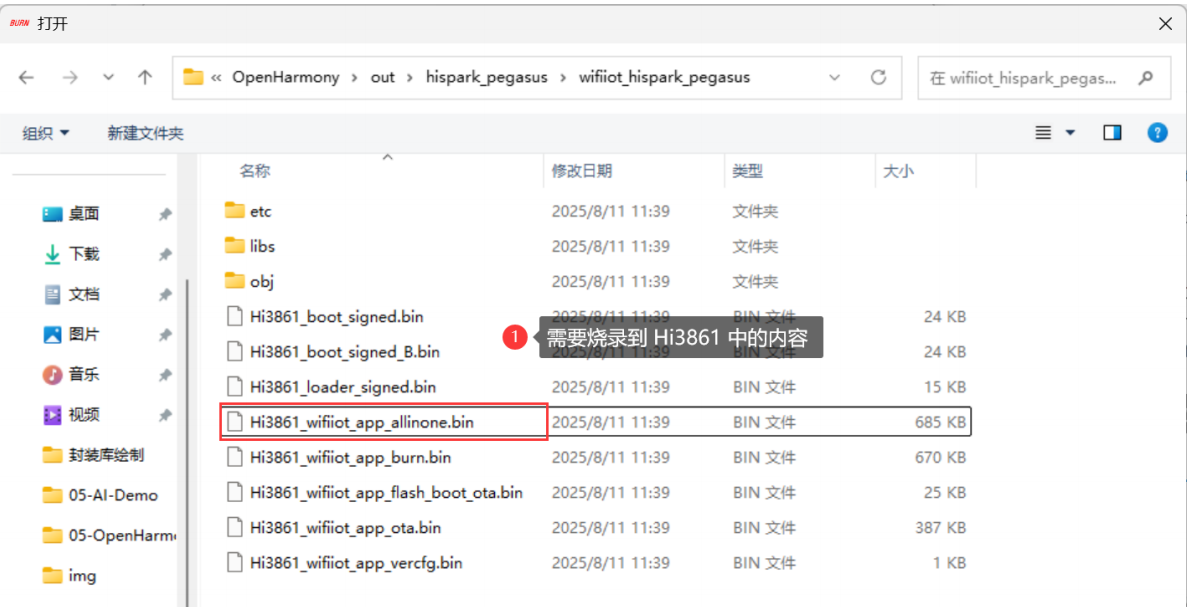Toggle the preview pane icon
Screen dimensions: 1187x607
pyautogui.click(x=1112, y=133)
